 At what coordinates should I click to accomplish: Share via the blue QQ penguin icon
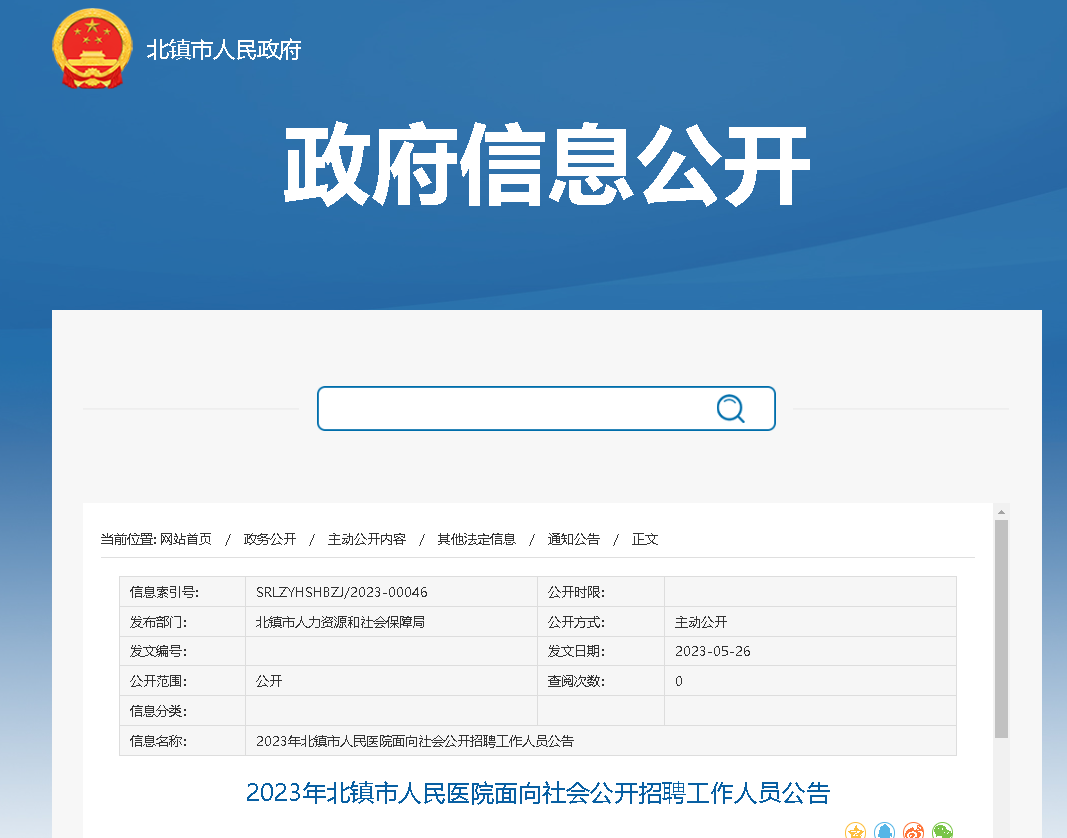pos(884,831)
